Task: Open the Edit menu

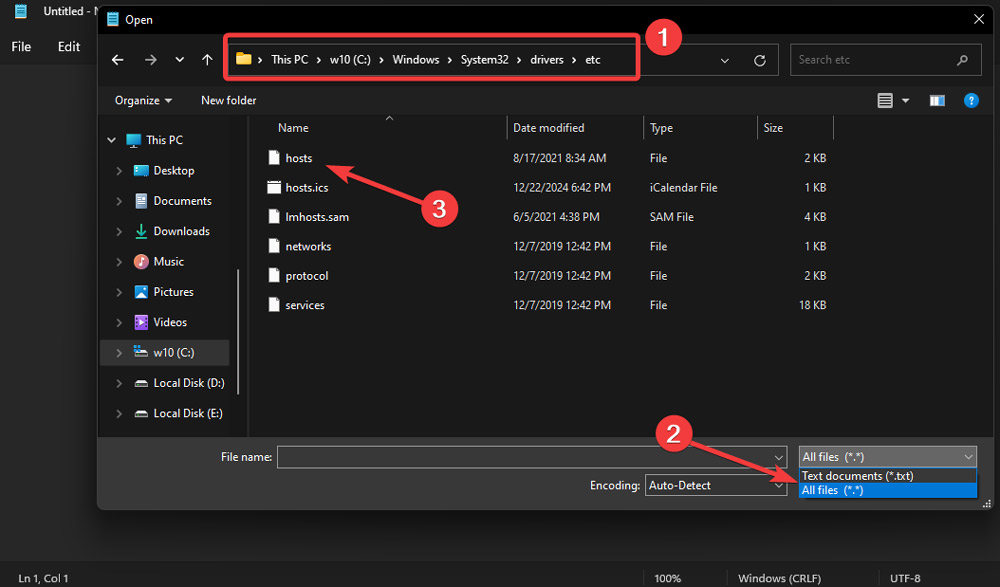Action: click(x=67, y=46)
